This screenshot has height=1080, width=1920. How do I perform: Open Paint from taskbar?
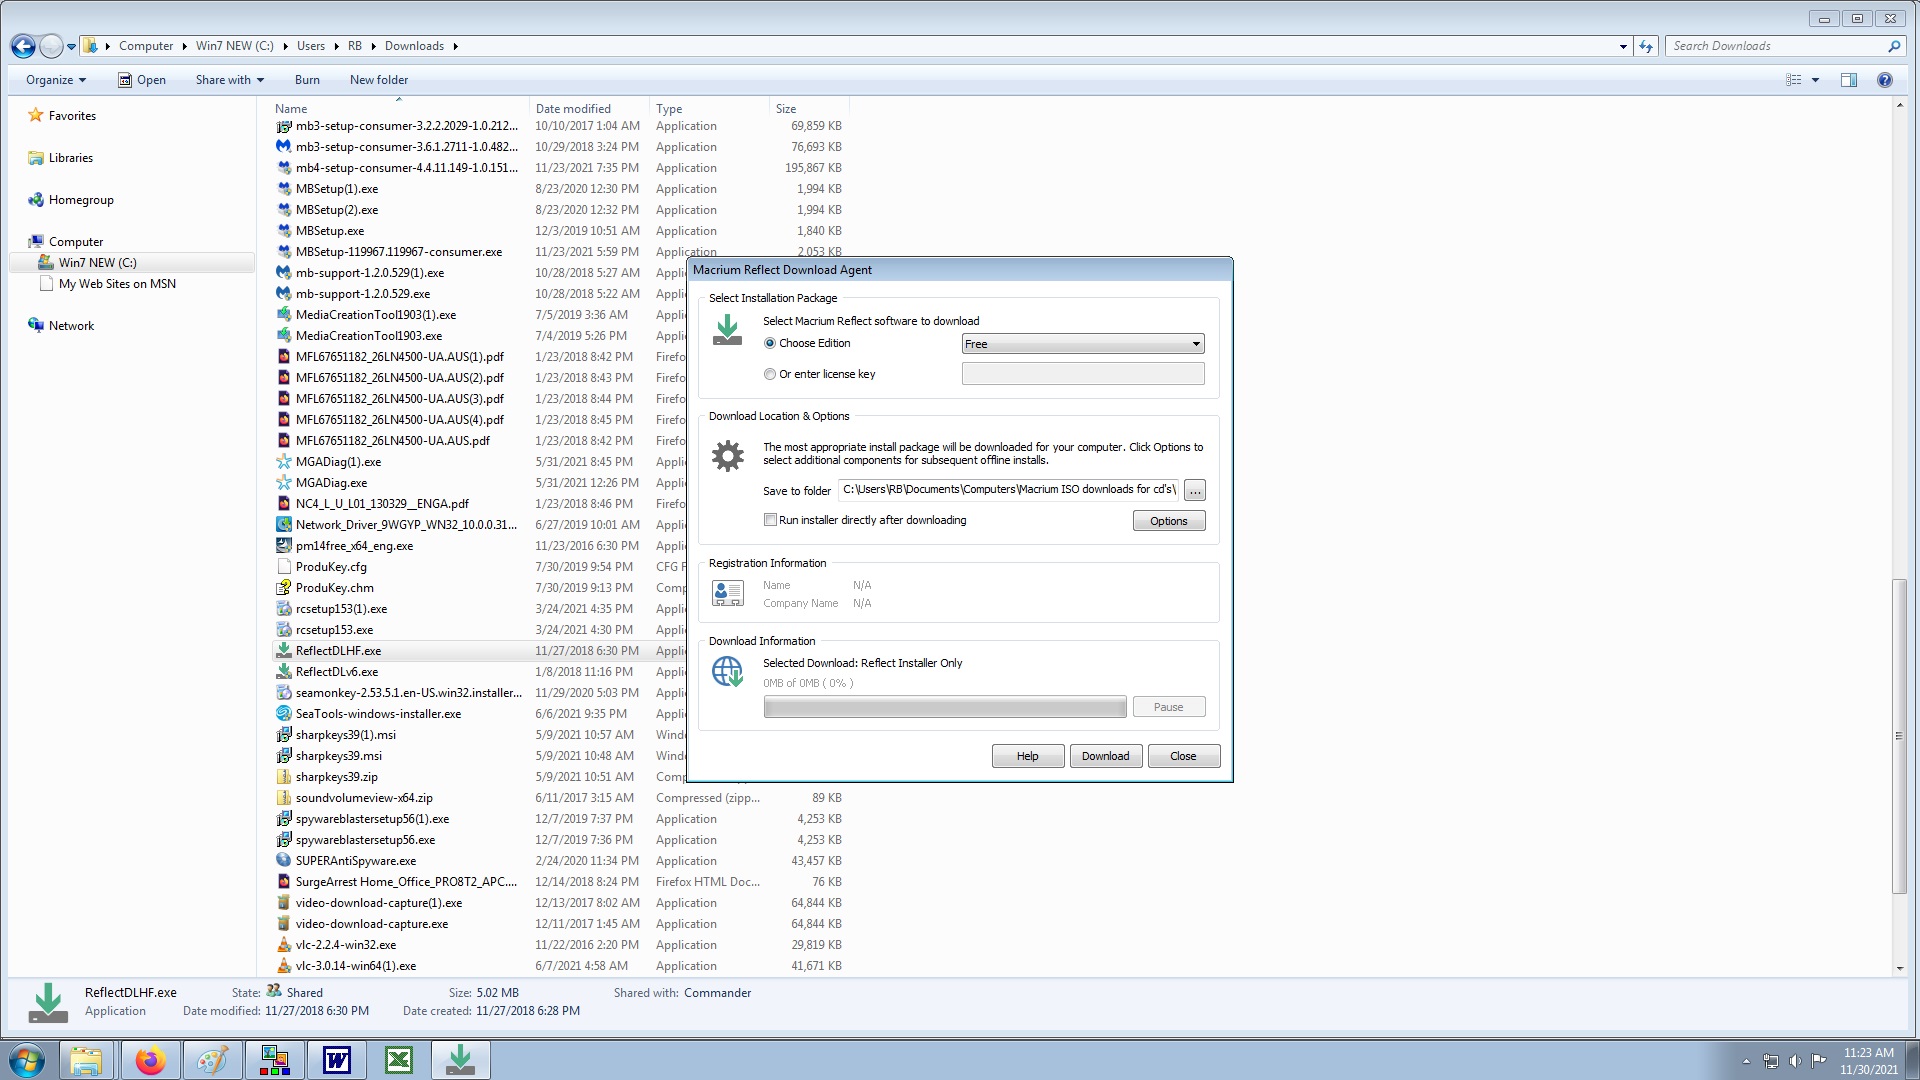click(x=212, y=1061)
